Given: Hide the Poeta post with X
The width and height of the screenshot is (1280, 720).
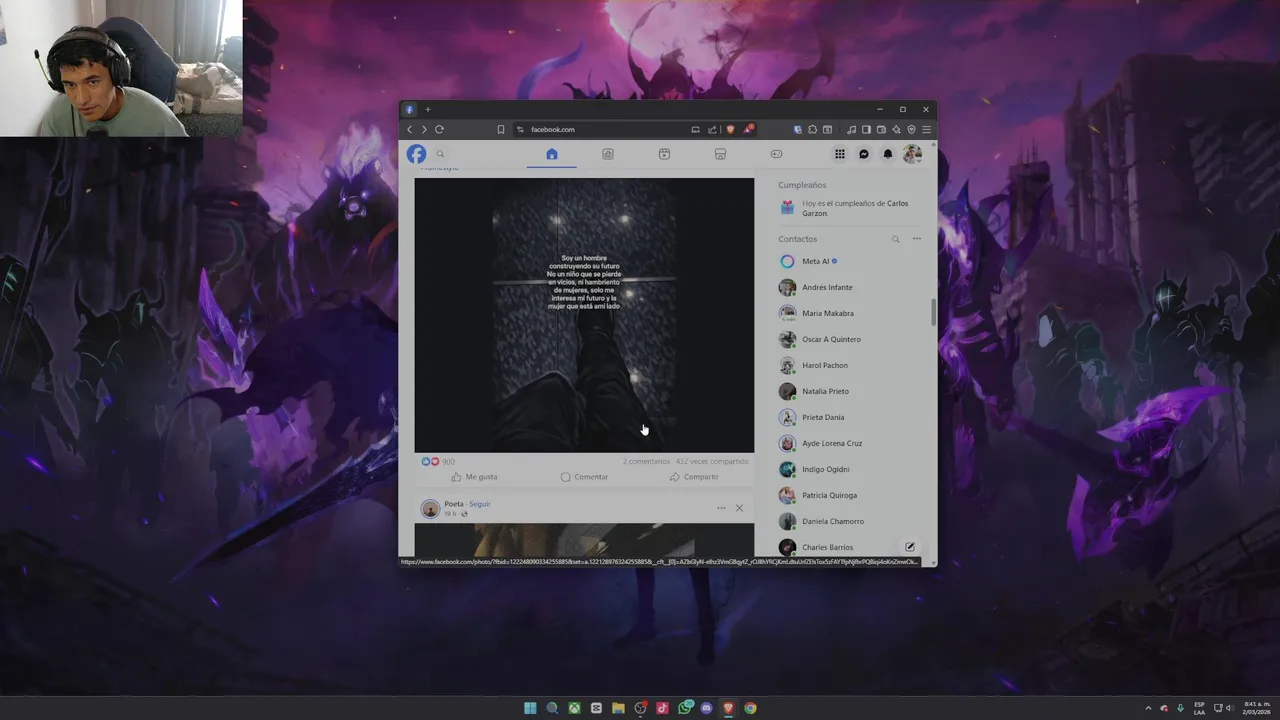Looking at the screenshot, I should pos(739,508).
